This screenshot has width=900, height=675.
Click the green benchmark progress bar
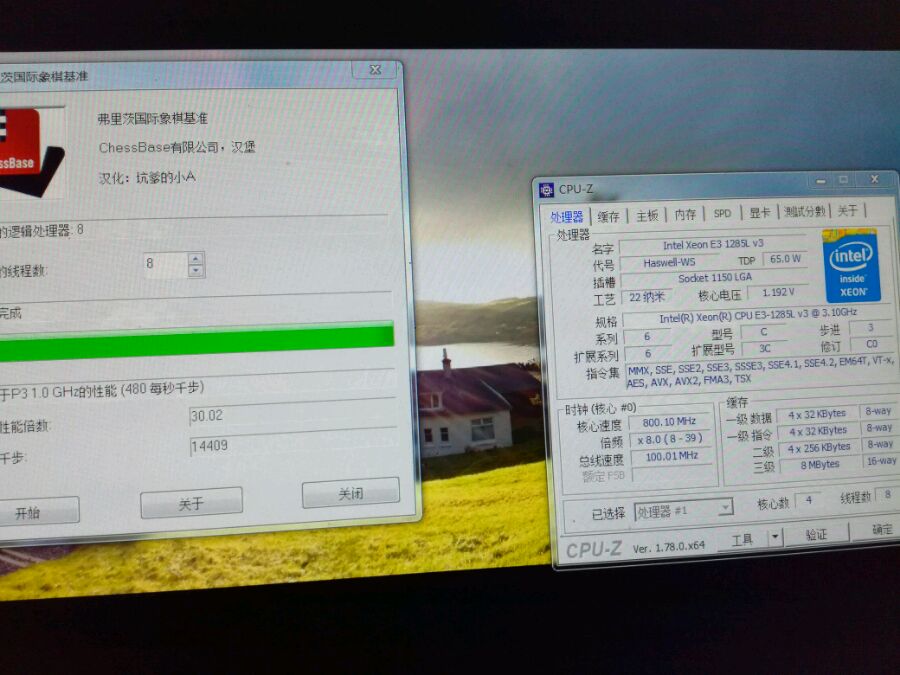coord(196,342)
